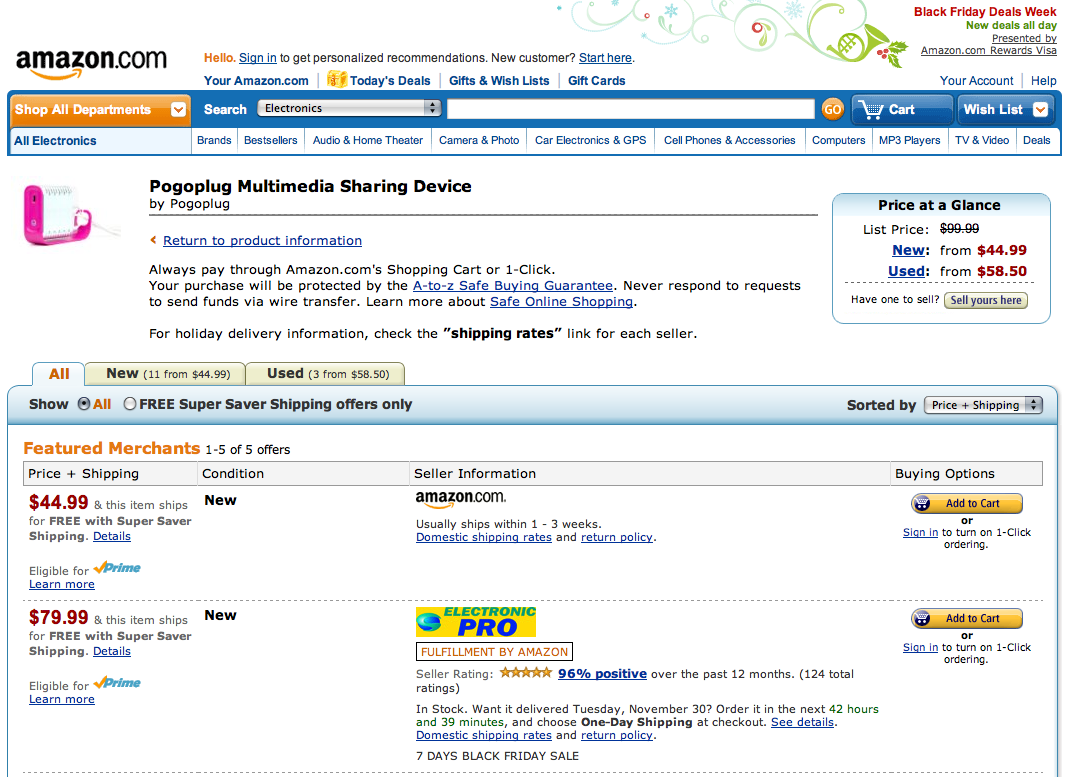
Task: Click the Prime logo in $44.99 offer
Action: (117, 568)
